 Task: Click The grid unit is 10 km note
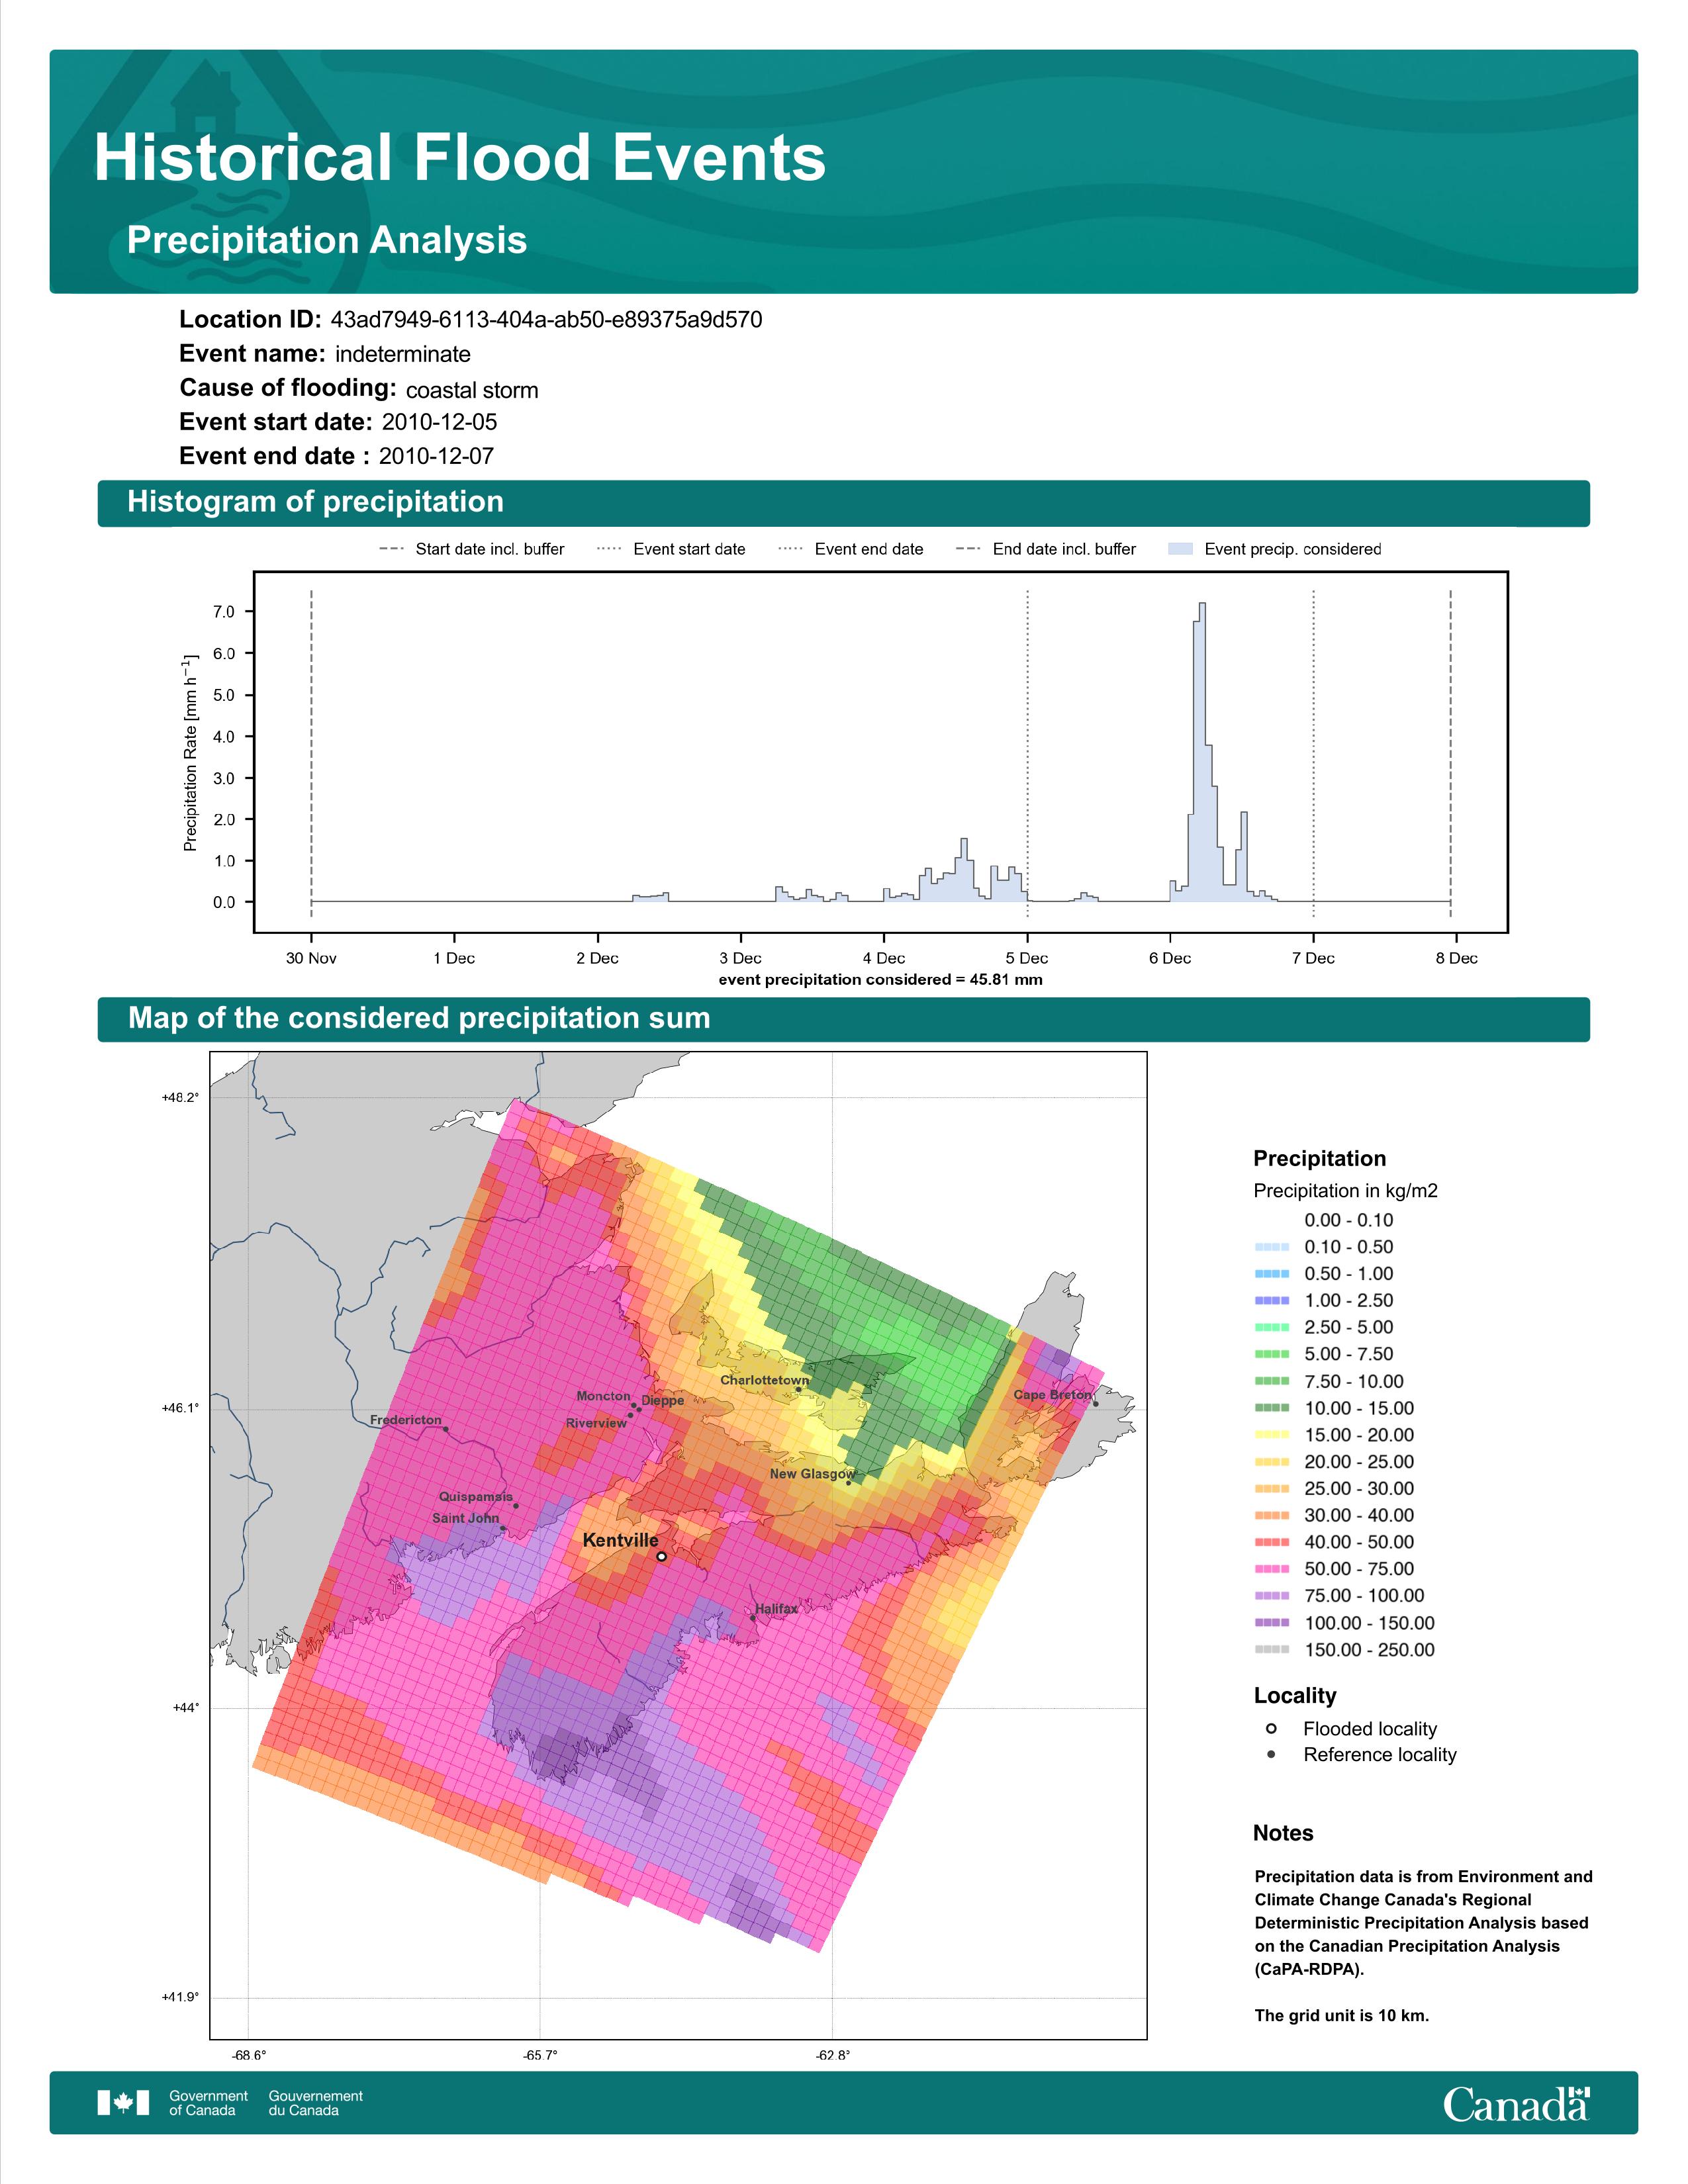pyautogui.click(x=1342, y=2015)
